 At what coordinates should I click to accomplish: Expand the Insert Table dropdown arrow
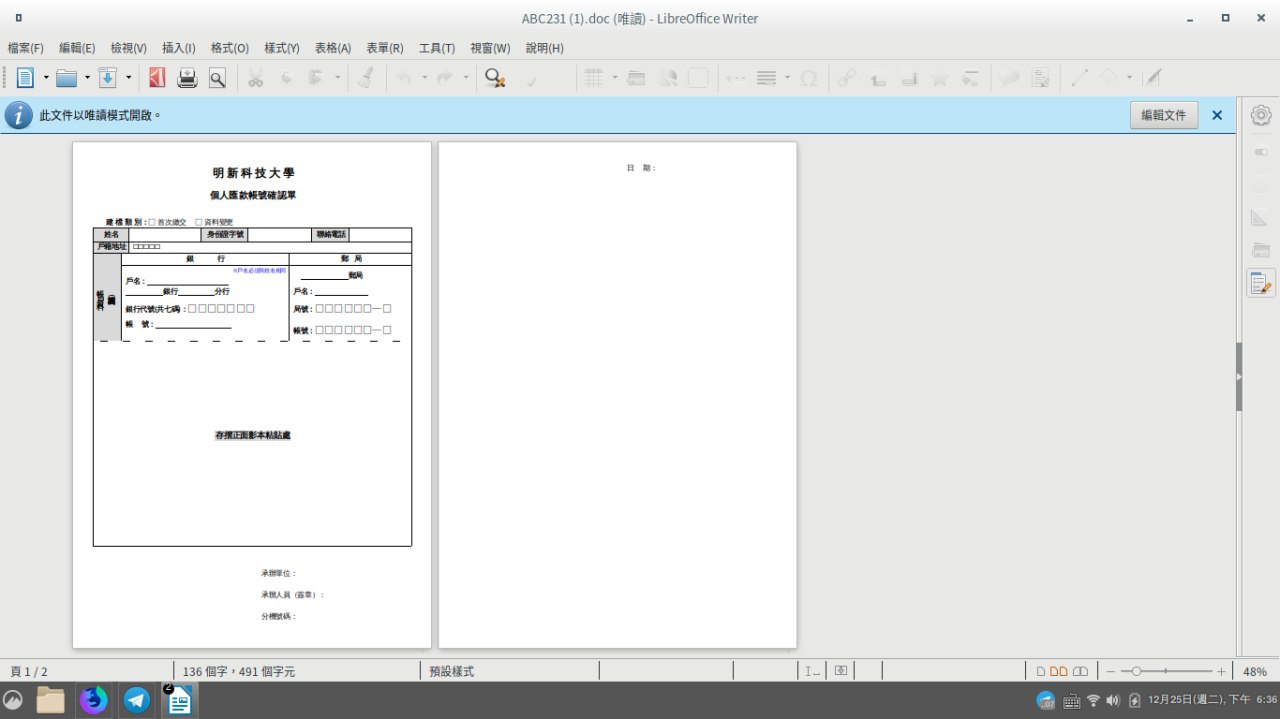614,78
